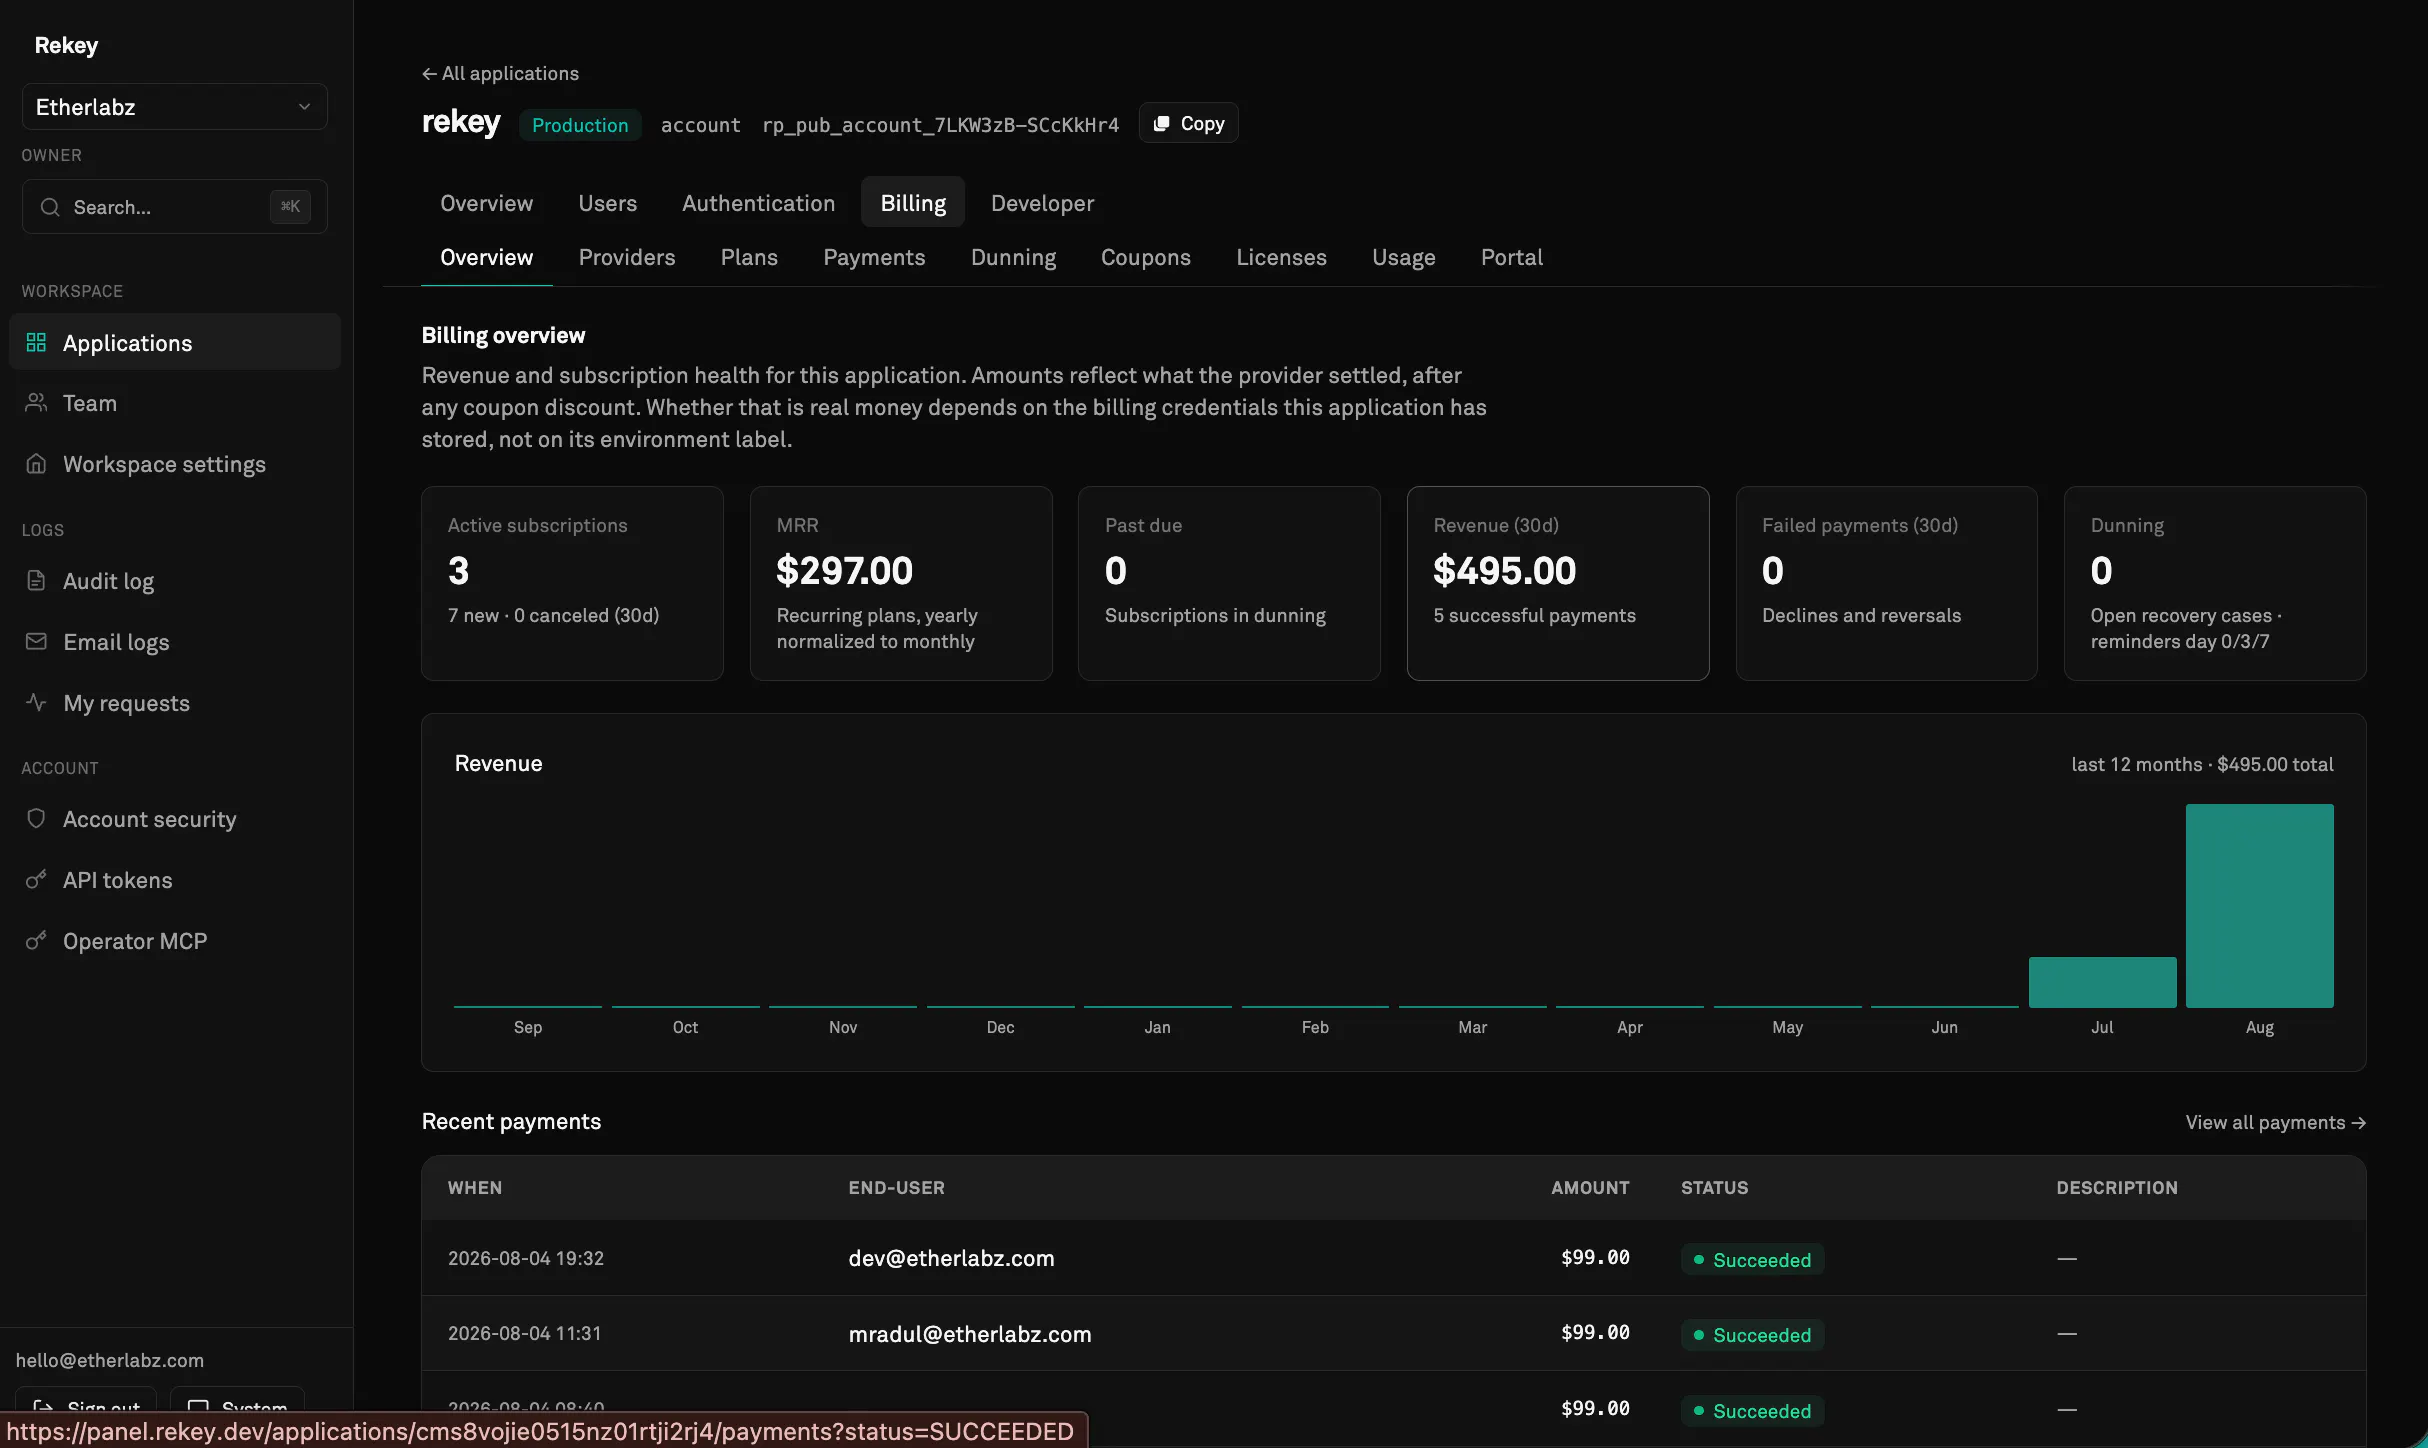This screenshot has width=2428, height=1448.
Task: Click the MRR $297.00 card
Action: pyautogui.click(x=901, y=583)
